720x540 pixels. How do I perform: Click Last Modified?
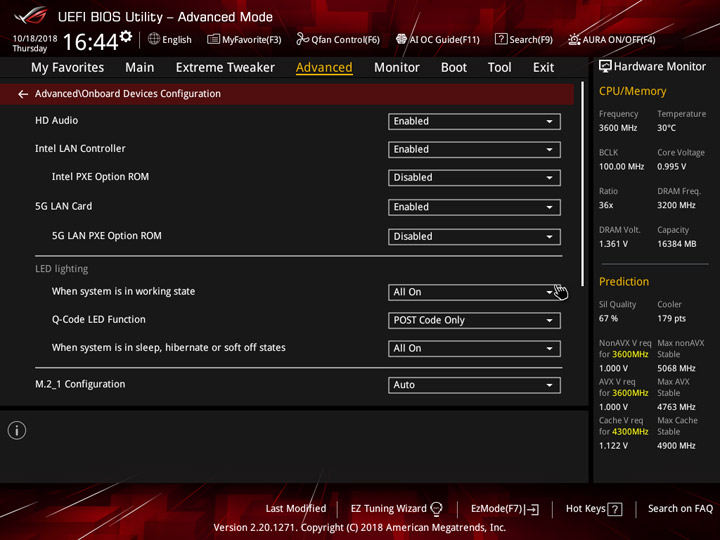pyautogui.click(x=296, y=509)
